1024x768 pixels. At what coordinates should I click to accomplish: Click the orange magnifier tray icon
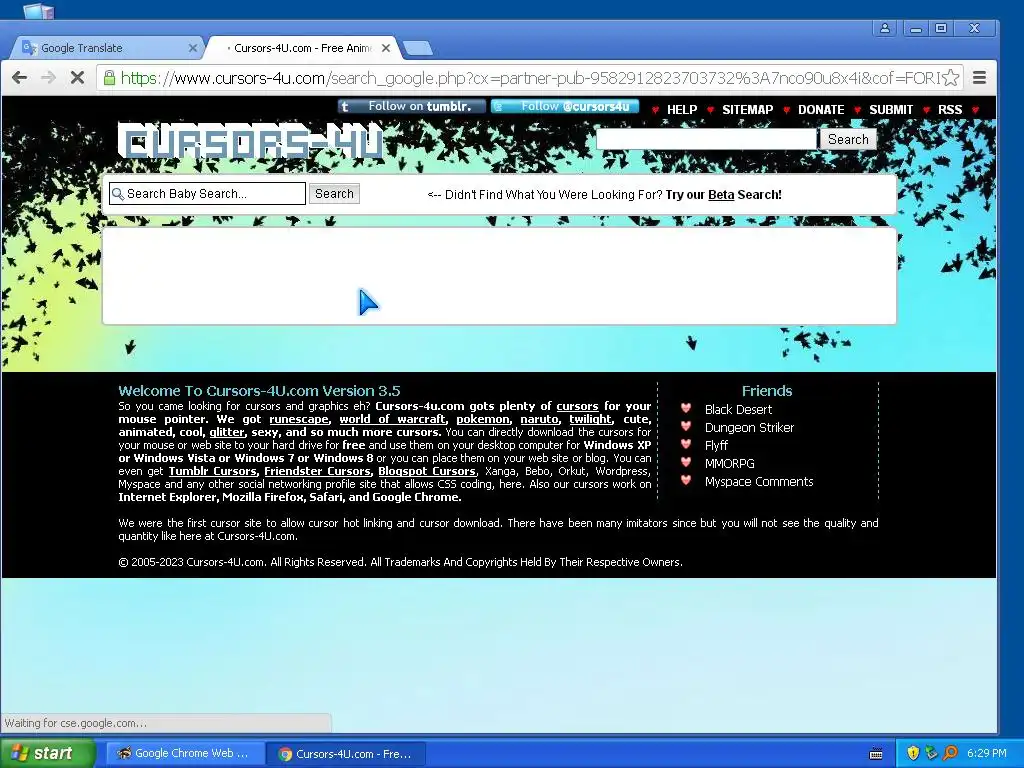tap(950, 753)
